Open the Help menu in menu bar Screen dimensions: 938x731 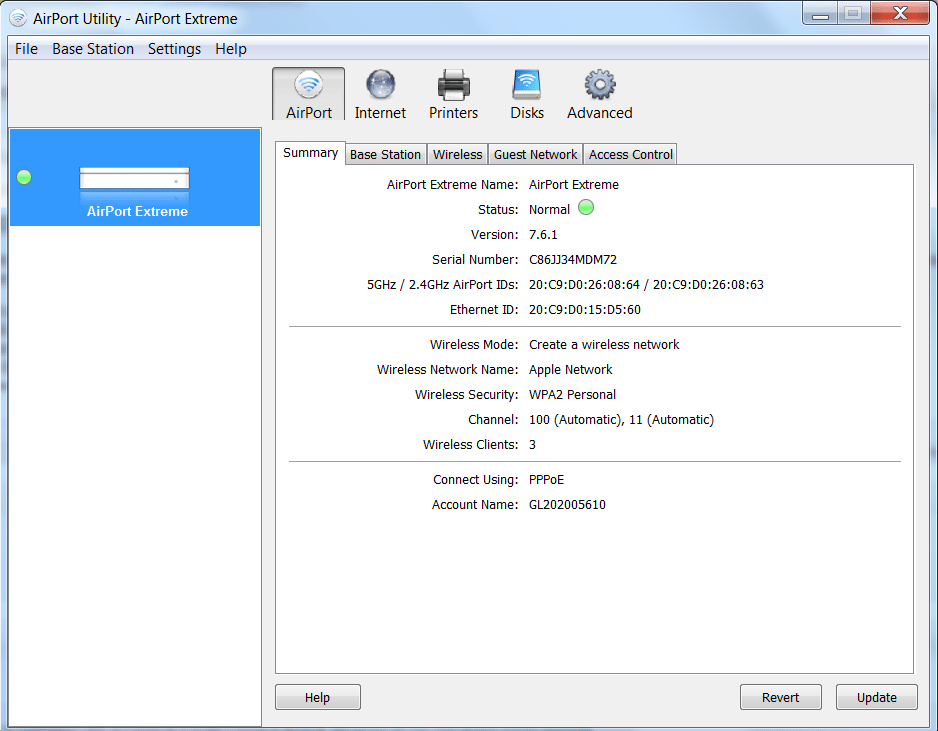point(231,49)
